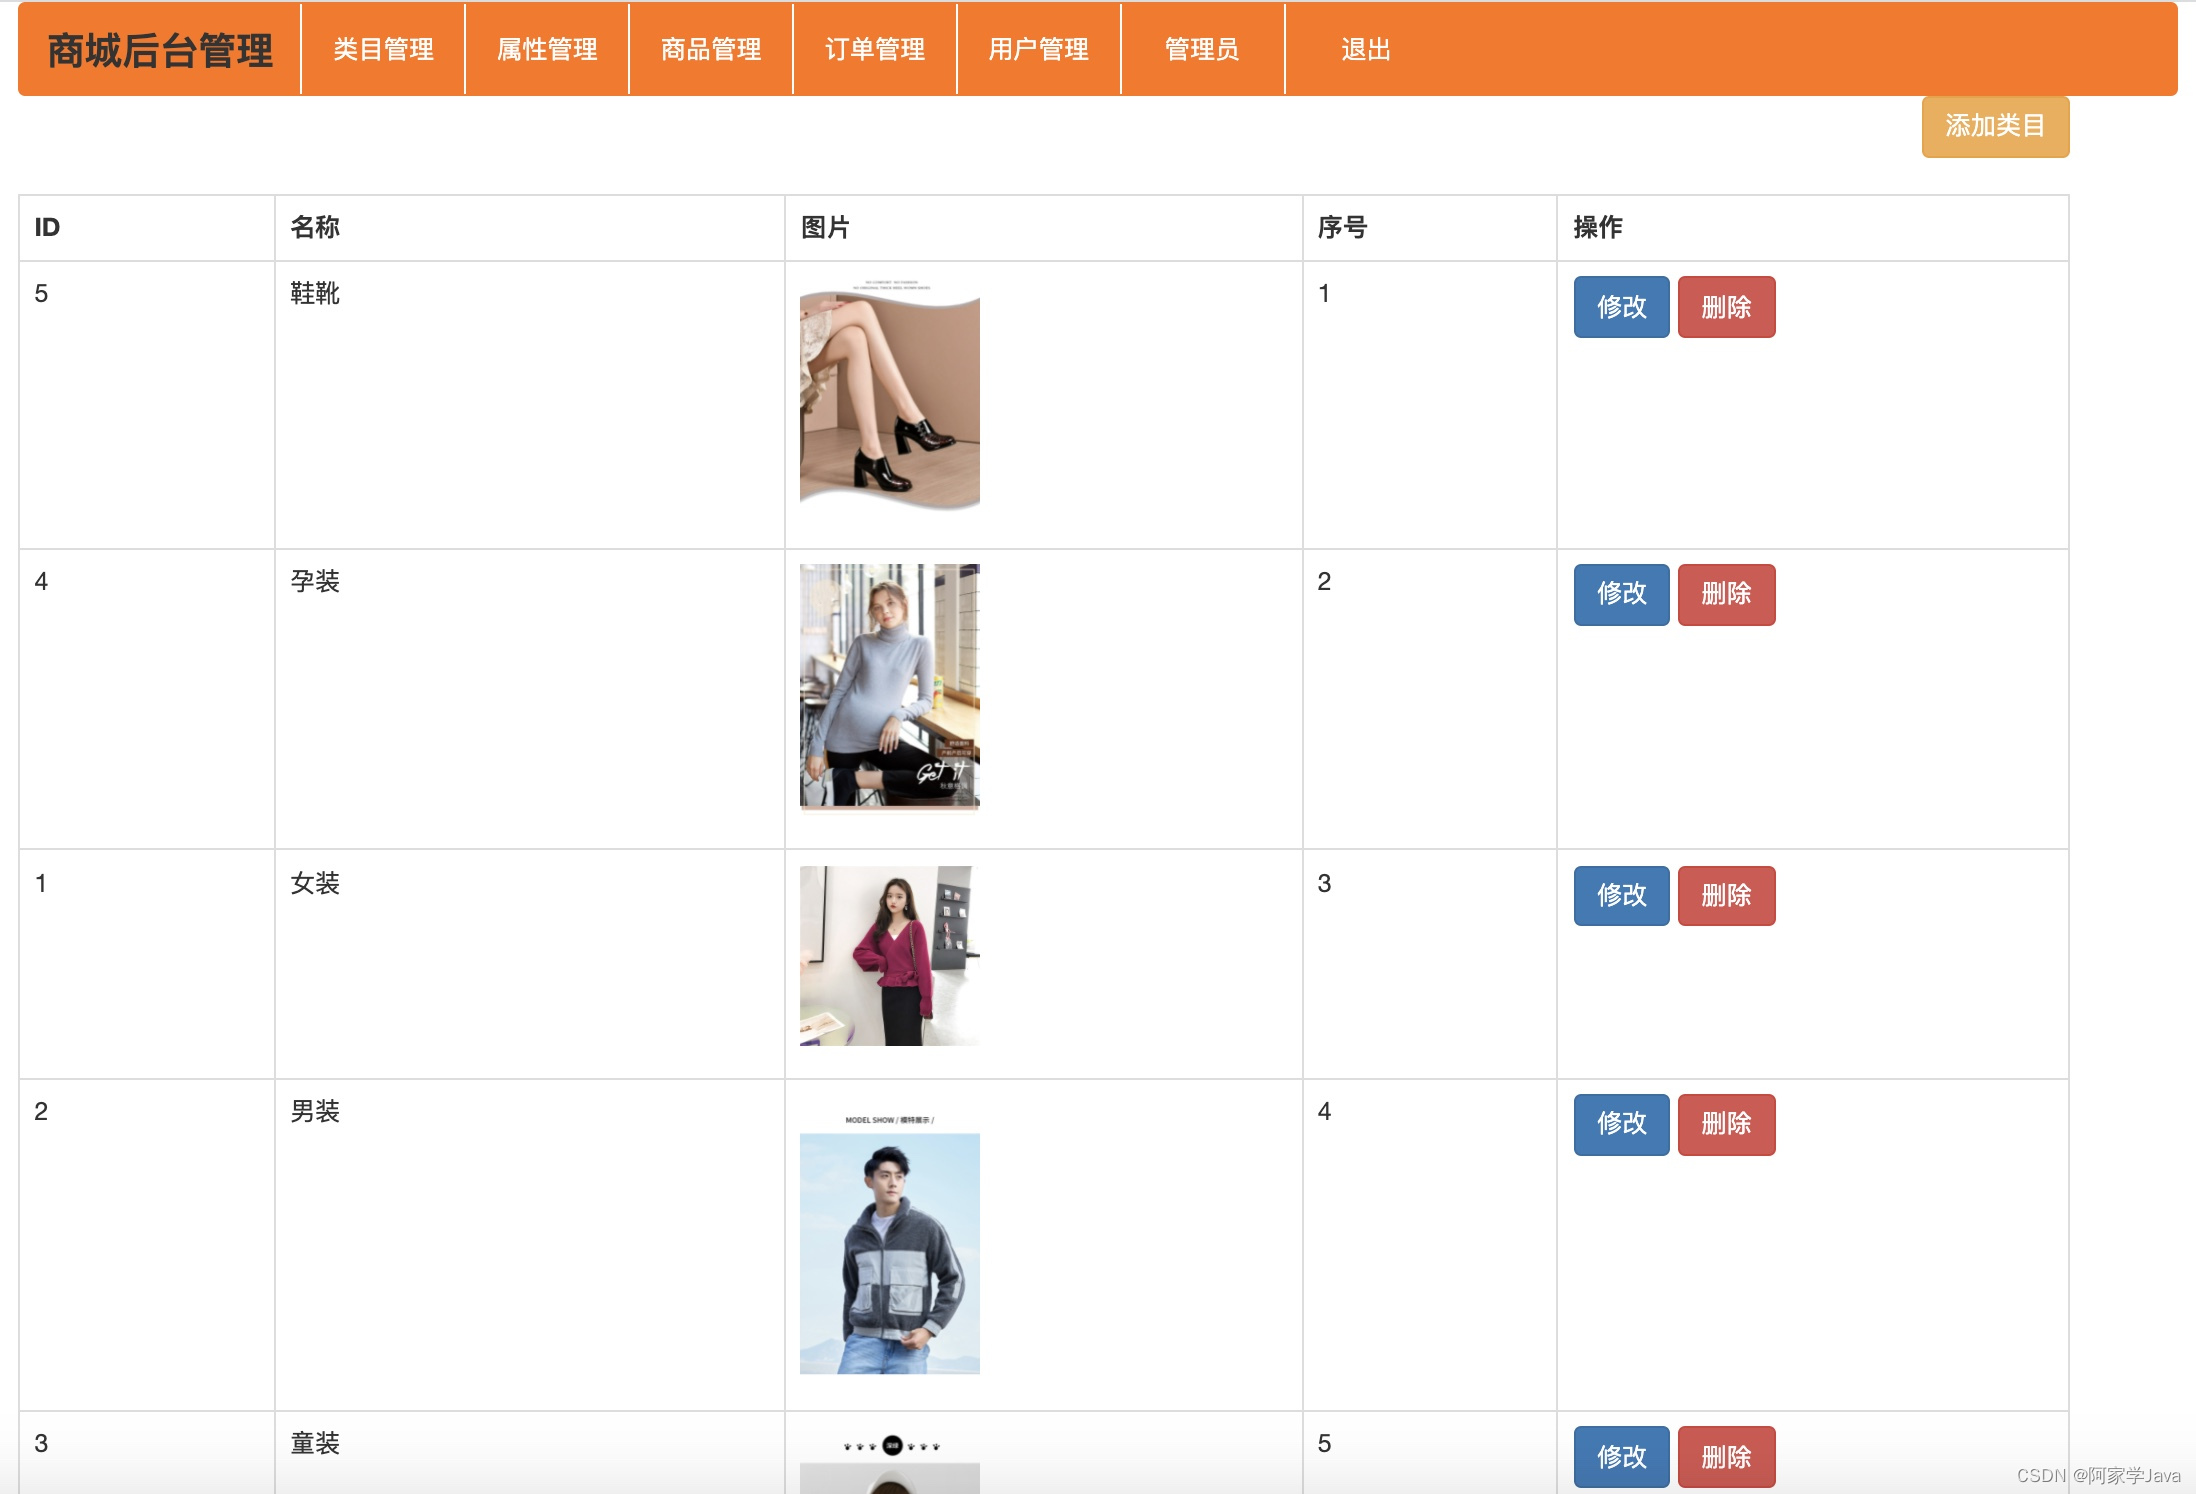Viewport: 2196px width, 1494px height.
Task: Select 订单管理 in the top navigation
Action: [875, 49]
